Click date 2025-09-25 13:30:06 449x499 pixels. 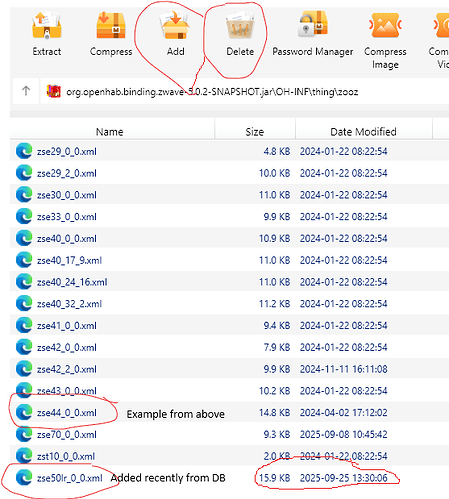point(343,478)
